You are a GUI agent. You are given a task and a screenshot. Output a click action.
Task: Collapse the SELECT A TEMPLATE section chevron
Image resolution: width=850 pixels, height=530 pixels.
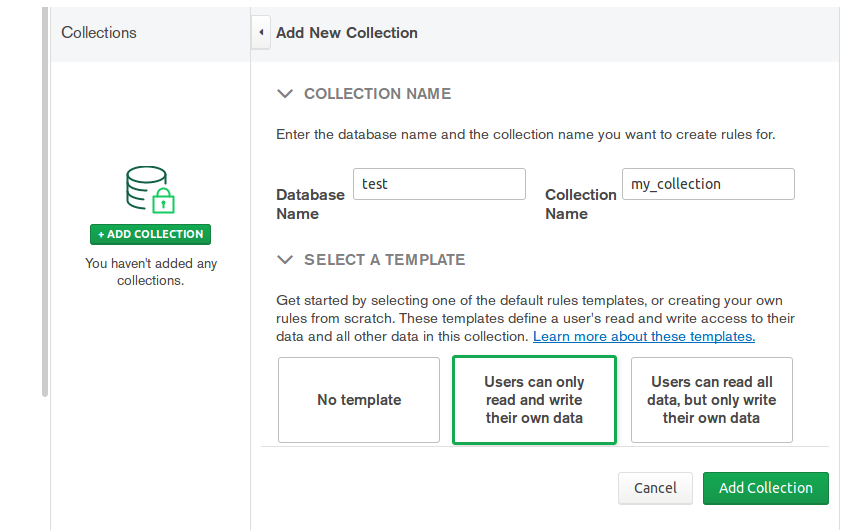click(285, 260)
